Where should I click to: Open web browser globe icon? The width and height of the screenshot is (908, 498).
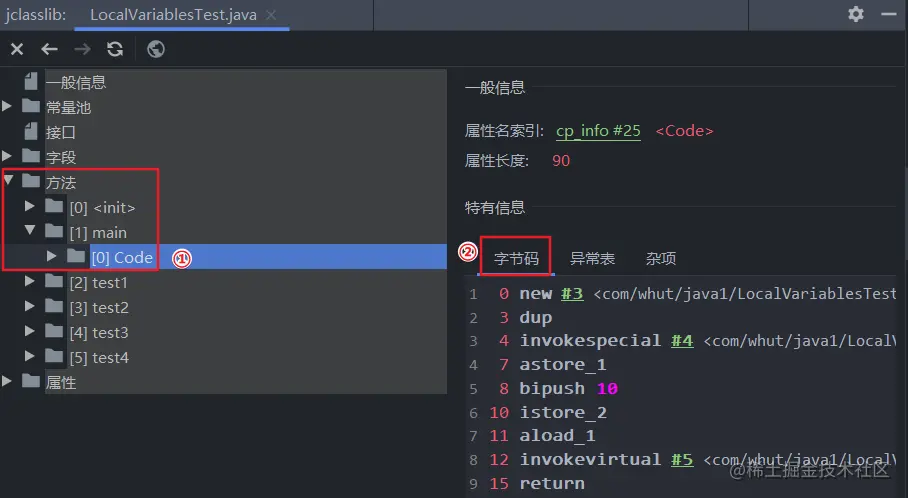[x=156, y=49]
